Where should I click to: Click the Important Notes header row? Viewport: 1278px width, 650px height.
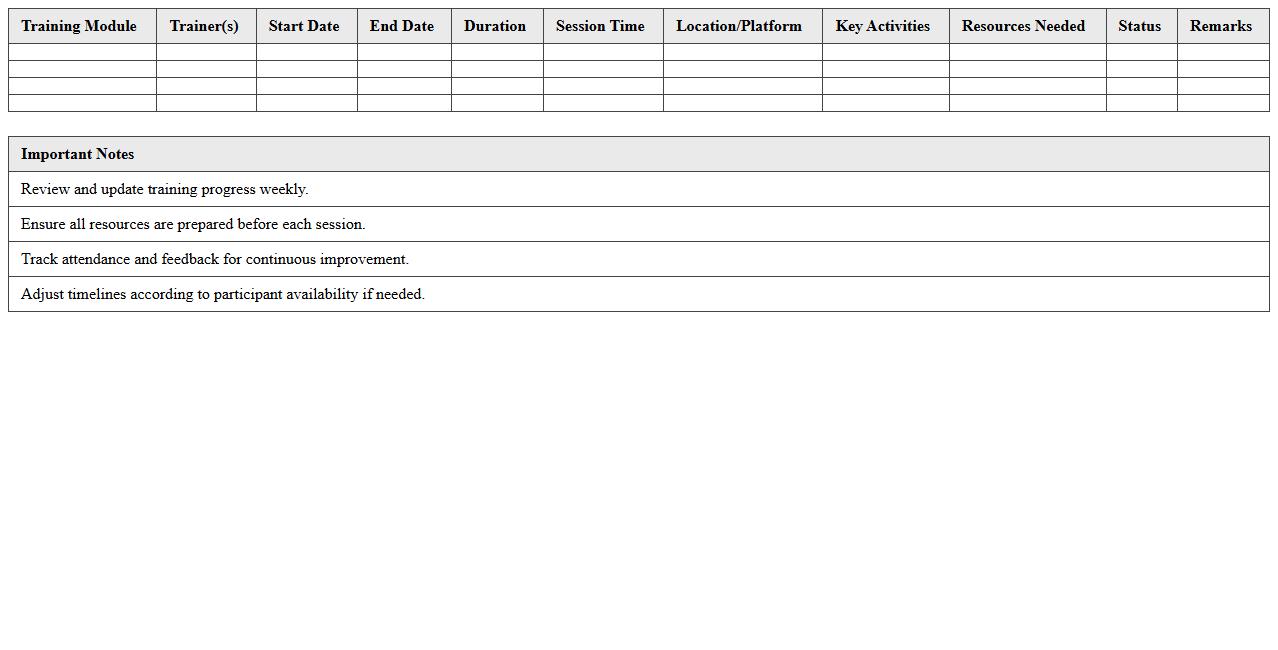click(638, 154)
